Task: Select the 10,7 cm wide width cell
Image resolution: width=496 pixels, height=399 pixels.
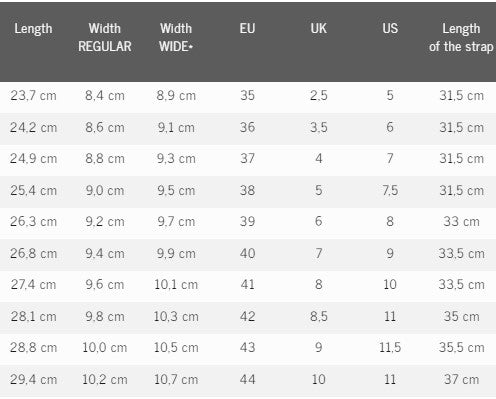Action: point(176,379)
